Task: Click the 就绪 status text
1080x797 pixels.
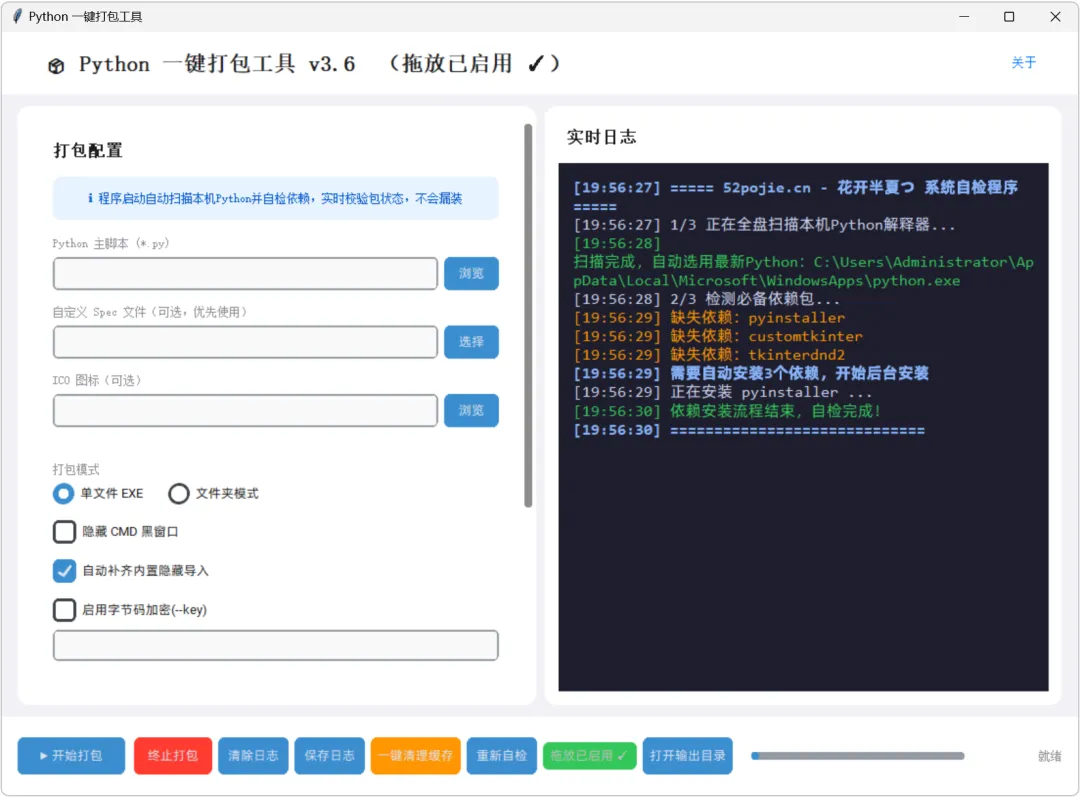Action: (x=1049, y=756)
